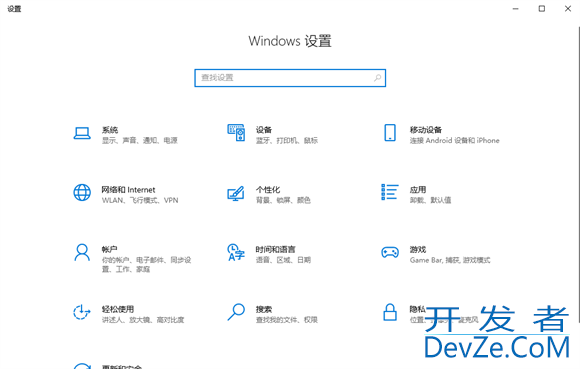Image resolution: width=580 pixels, height=369 pixels.
Task: Open the 帐户 person icon
Action: pyautogui.click(x=82, y=253)
